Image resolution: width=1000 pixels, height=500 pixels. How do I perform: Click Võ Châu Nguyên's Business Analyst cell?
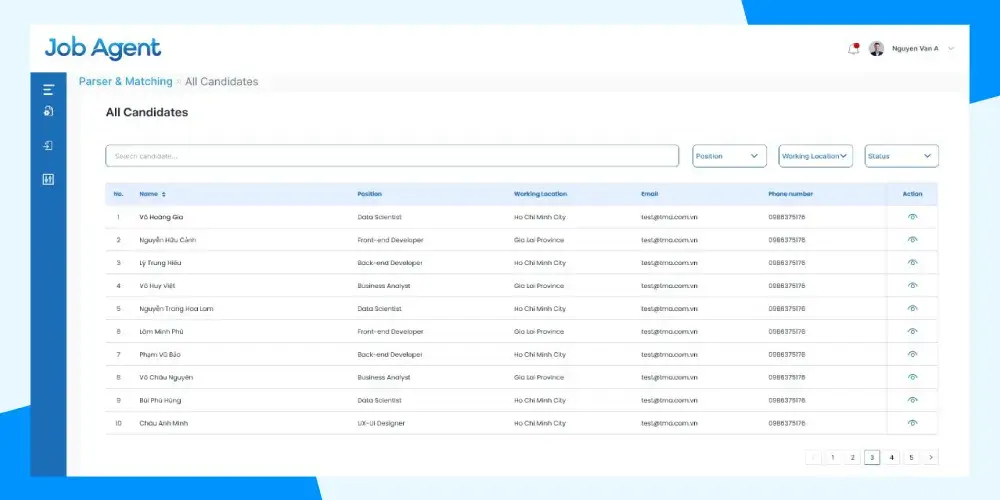(x=383, y=378)
